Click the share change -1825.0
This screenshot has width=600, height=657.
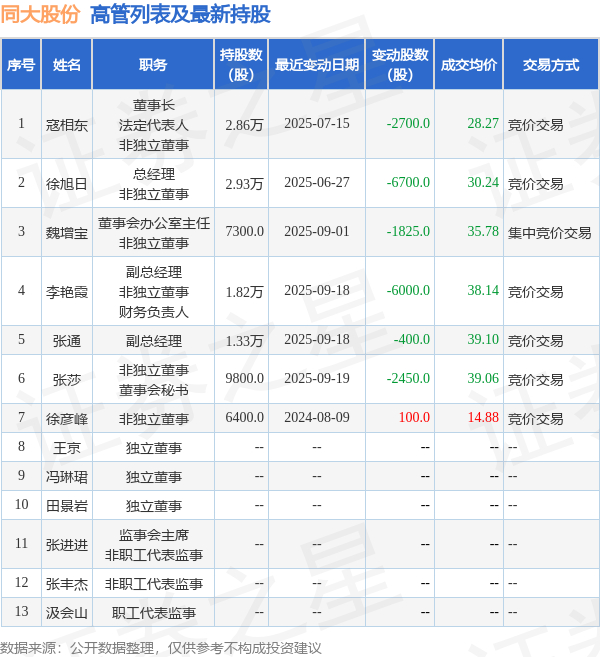(408, 231)
